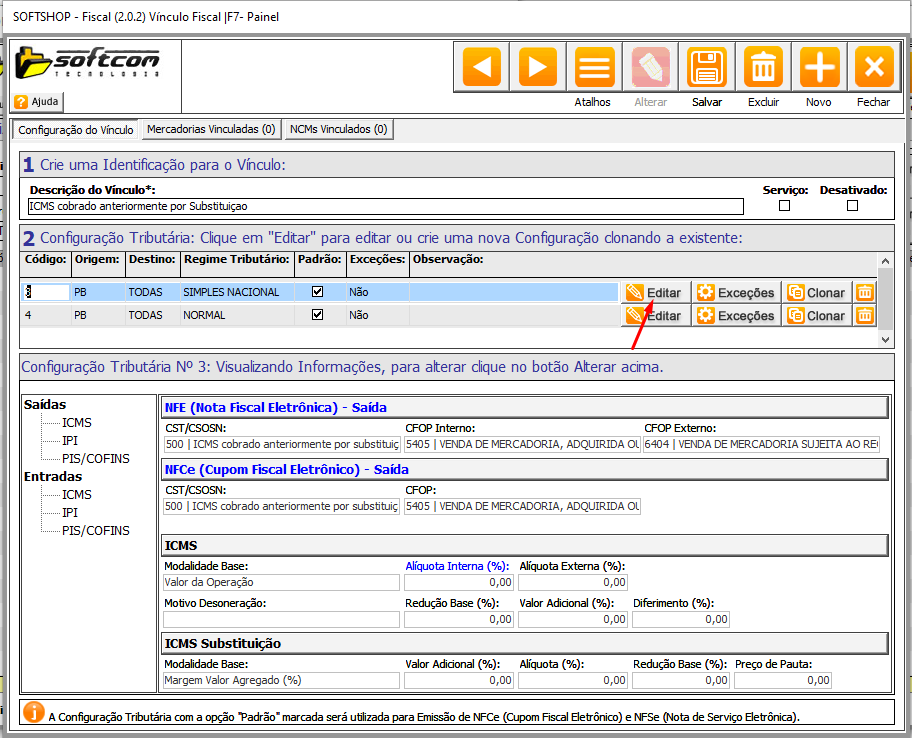
Task: Toggle the Serviço checkbox
Action: coord(785,206)
